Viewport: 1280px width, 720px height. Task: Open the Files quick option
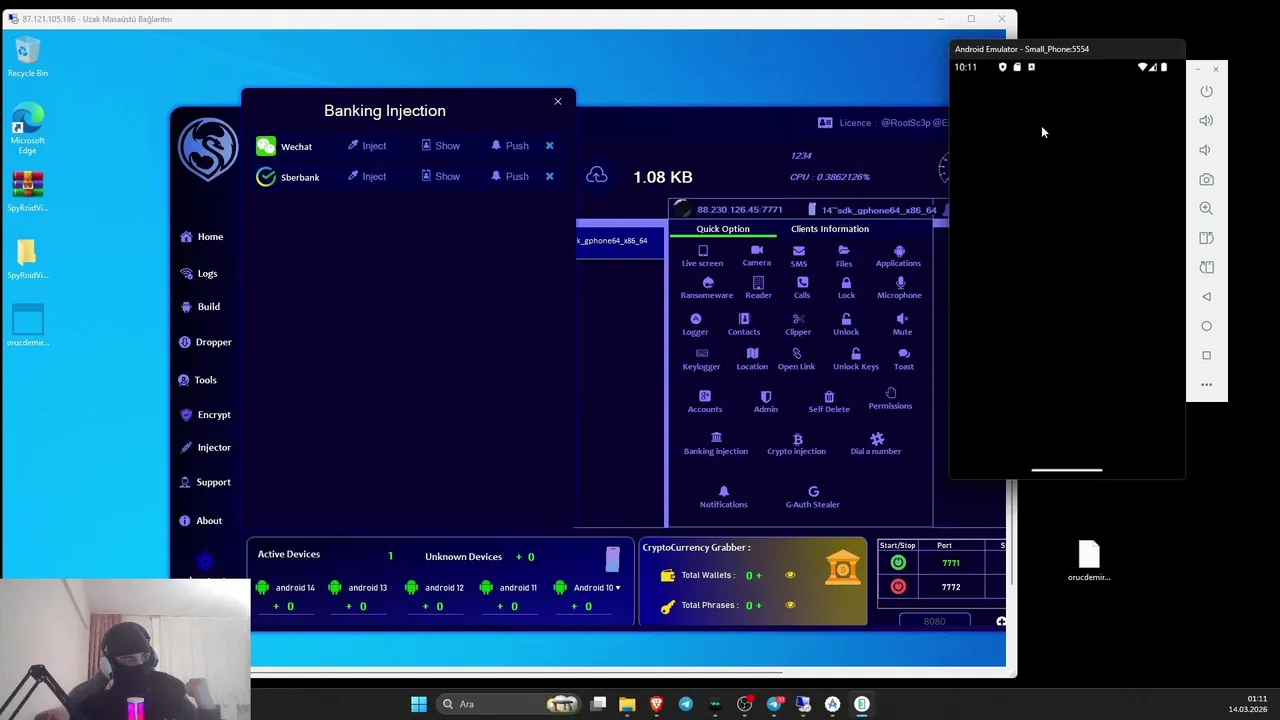(844, 256)
